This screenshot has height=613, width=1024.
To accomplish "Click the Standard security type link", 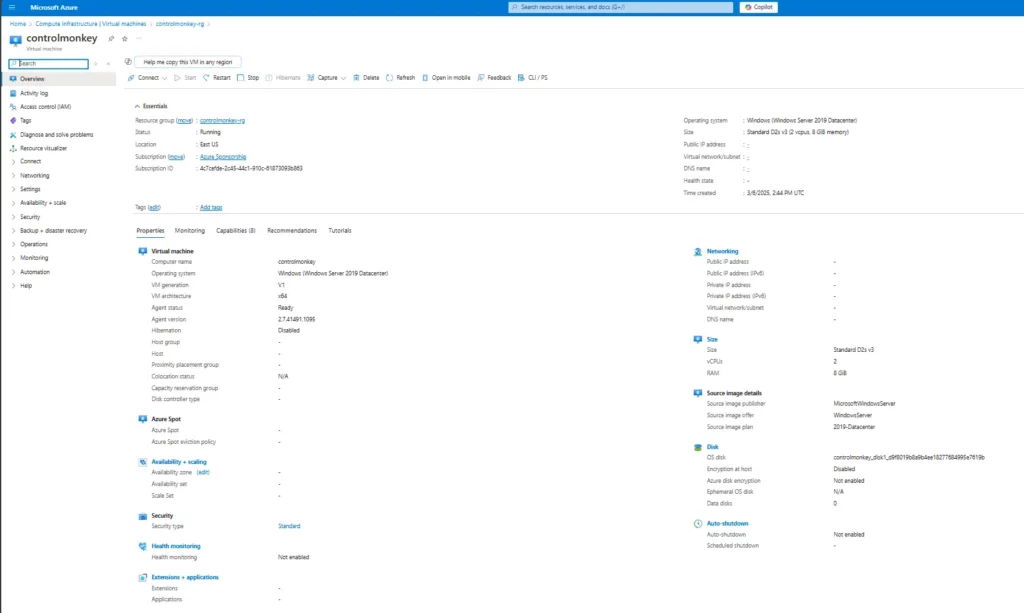I will [289, 526].
